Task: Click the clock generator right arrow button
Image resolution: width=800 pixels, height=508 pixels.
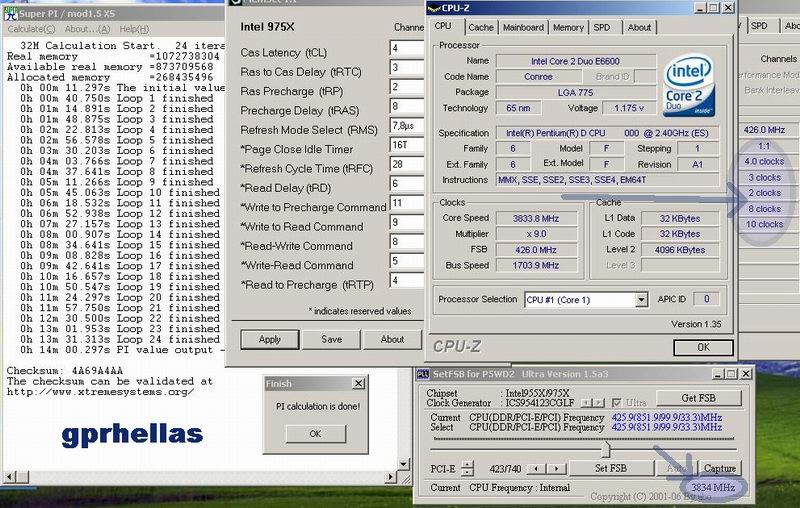Action: click(598, 402)
